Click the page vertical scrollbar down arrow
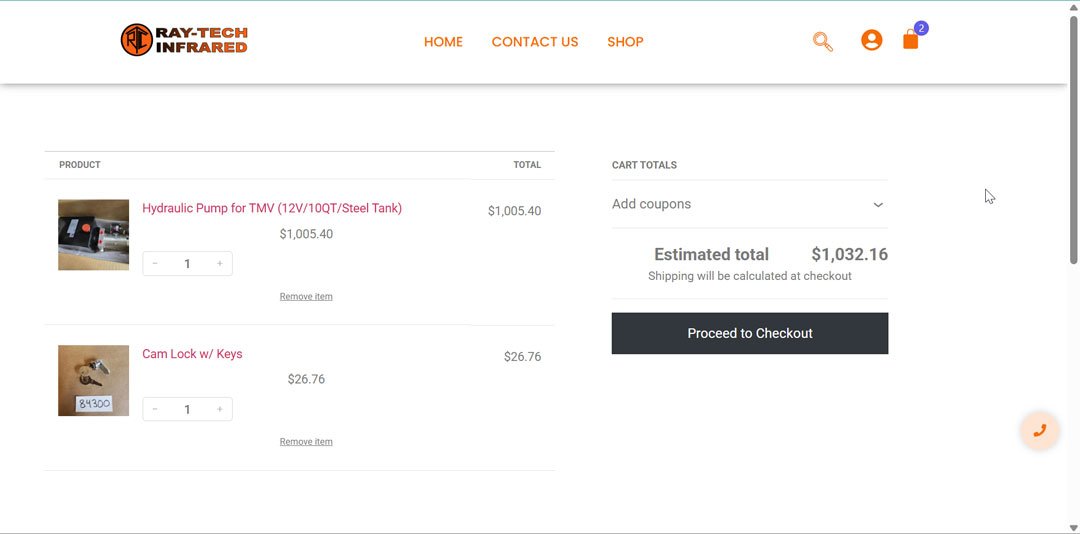 1074,527
